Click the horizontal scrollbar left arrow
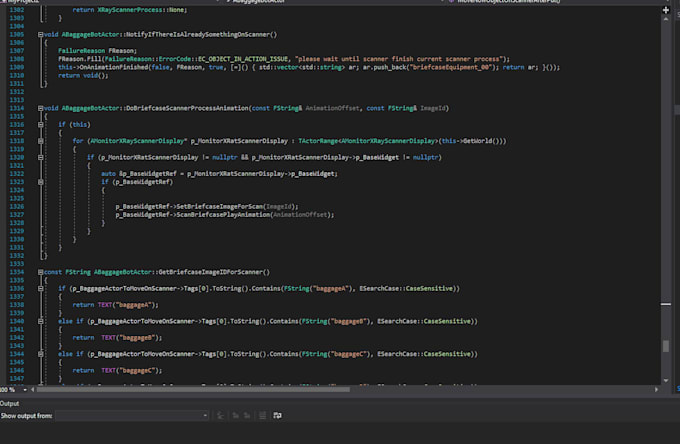Screen dimensions: 680x444 (x=33, y=390)
